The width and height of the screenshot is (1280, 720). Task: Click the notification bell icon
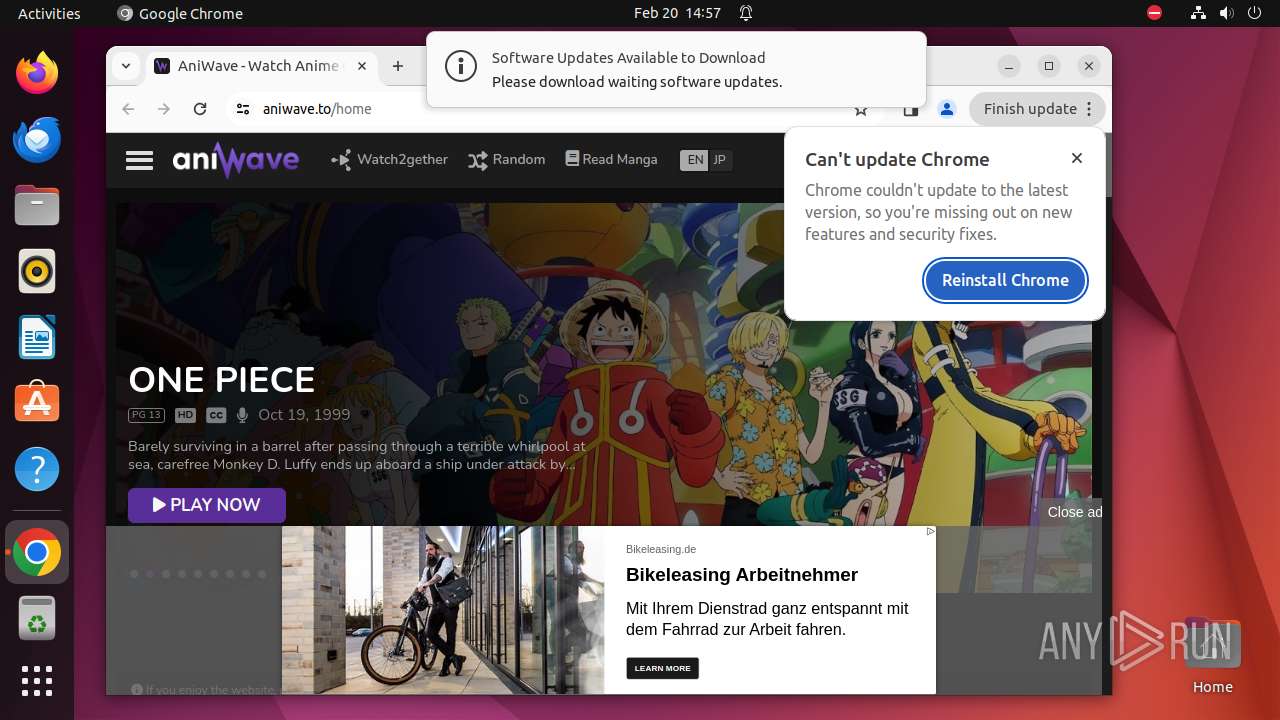(x=746, y=13)
